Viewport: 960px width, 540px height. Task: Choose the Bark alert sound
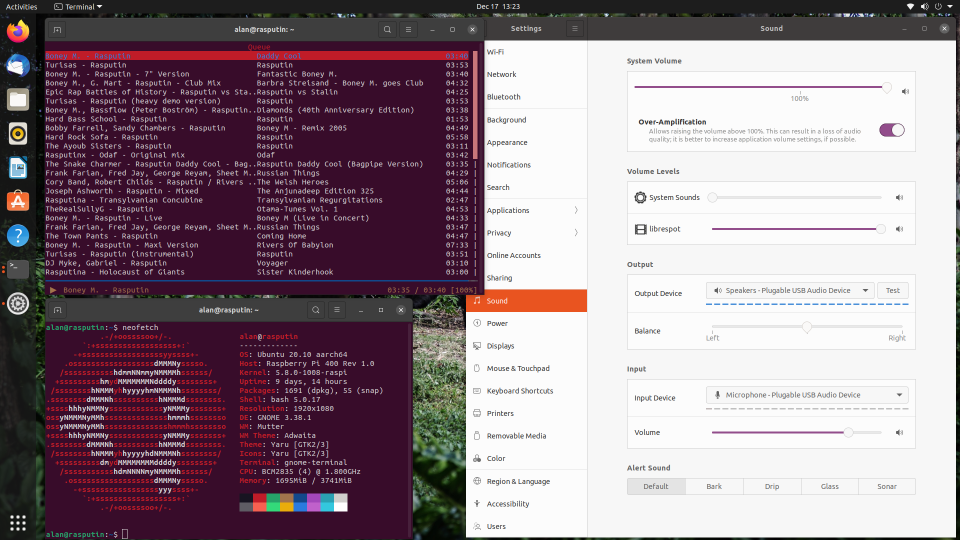714,486
